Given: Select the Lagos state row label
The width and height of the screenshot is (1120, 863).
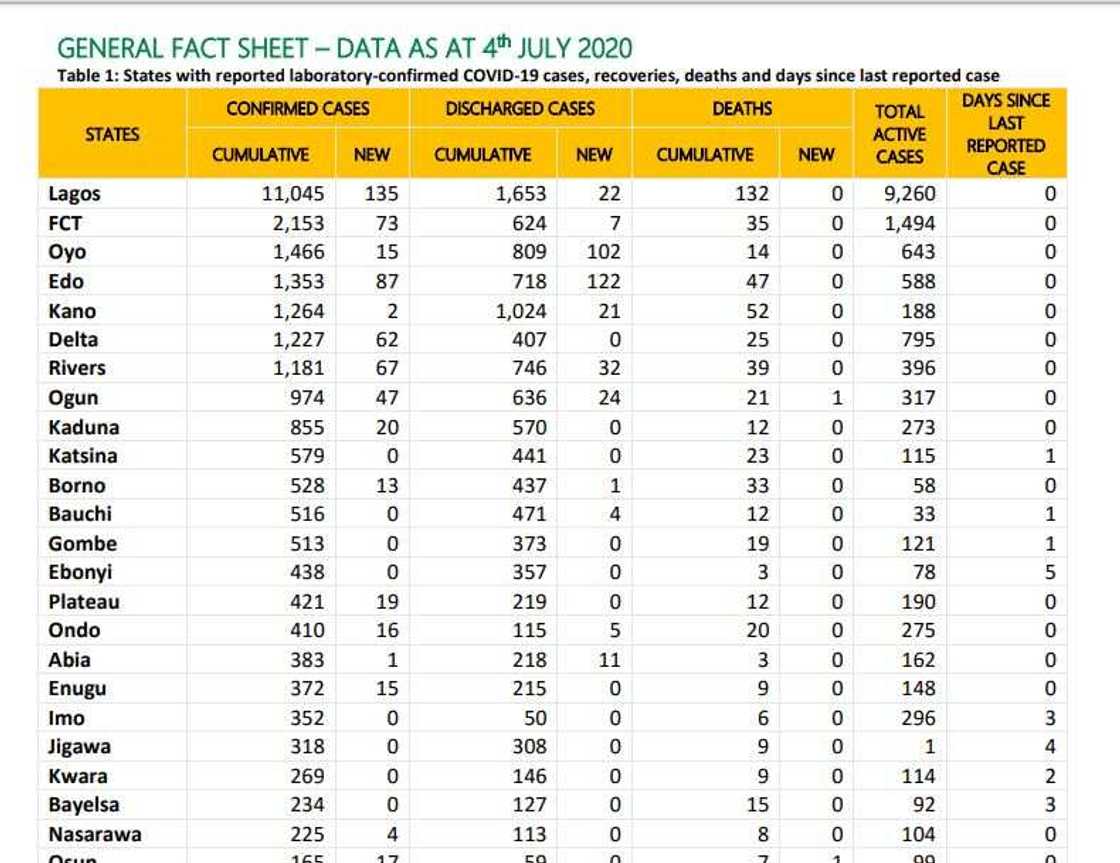Looking at the screenshot, I should coord(74,194).
